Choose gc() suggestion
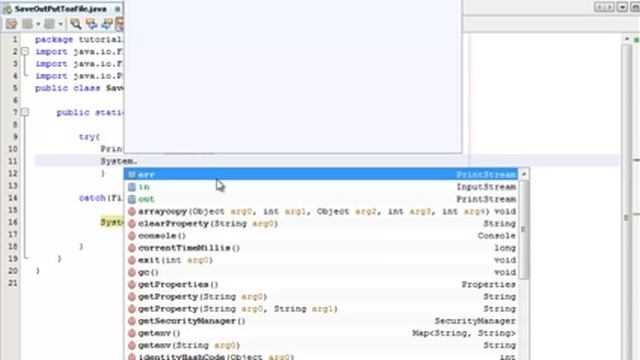Viewport: 640px width, 360px height. pos(321,272)
